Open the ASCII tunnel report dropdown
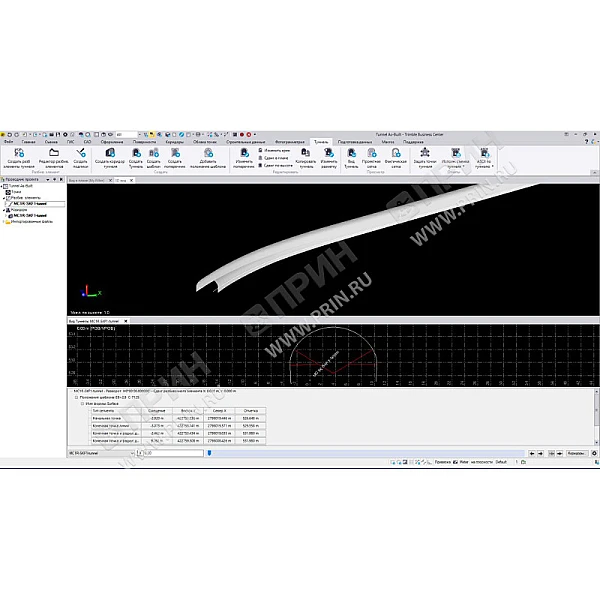The height and width of the screenshot is (600, 600). pyautogui.click(x=482, y=161)
